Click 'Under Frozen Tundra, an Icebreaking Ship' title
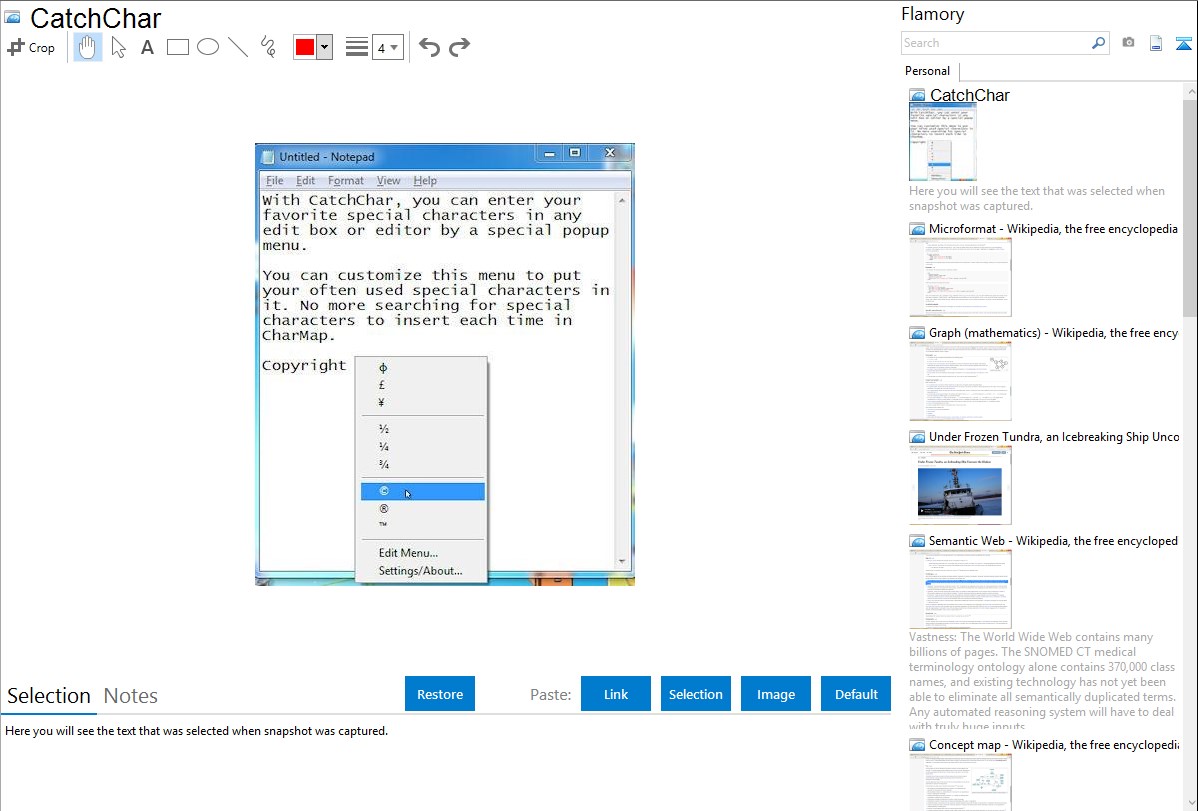The width and height of the screenshot is (1198, 811). [x=1054, y=437]
